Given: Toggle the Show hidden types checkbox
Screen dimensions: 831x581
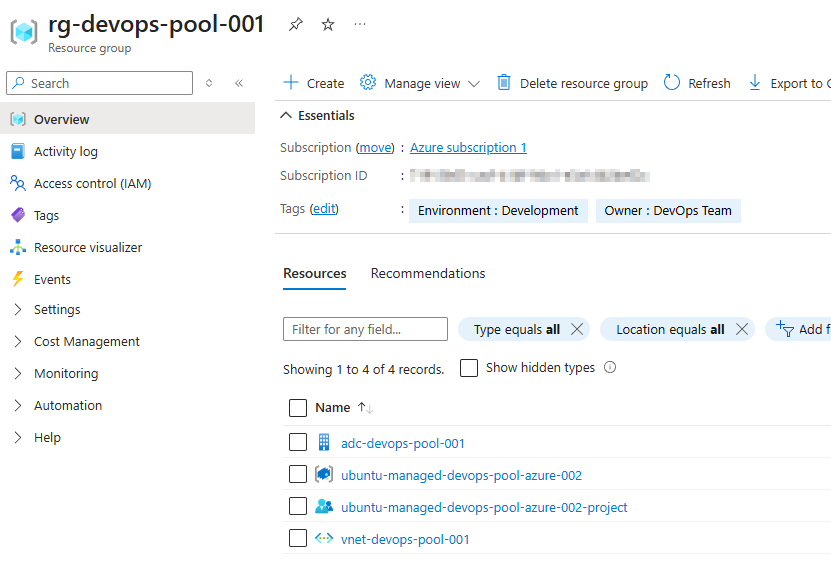Looking at the screenshot, I should coord(469,368).
